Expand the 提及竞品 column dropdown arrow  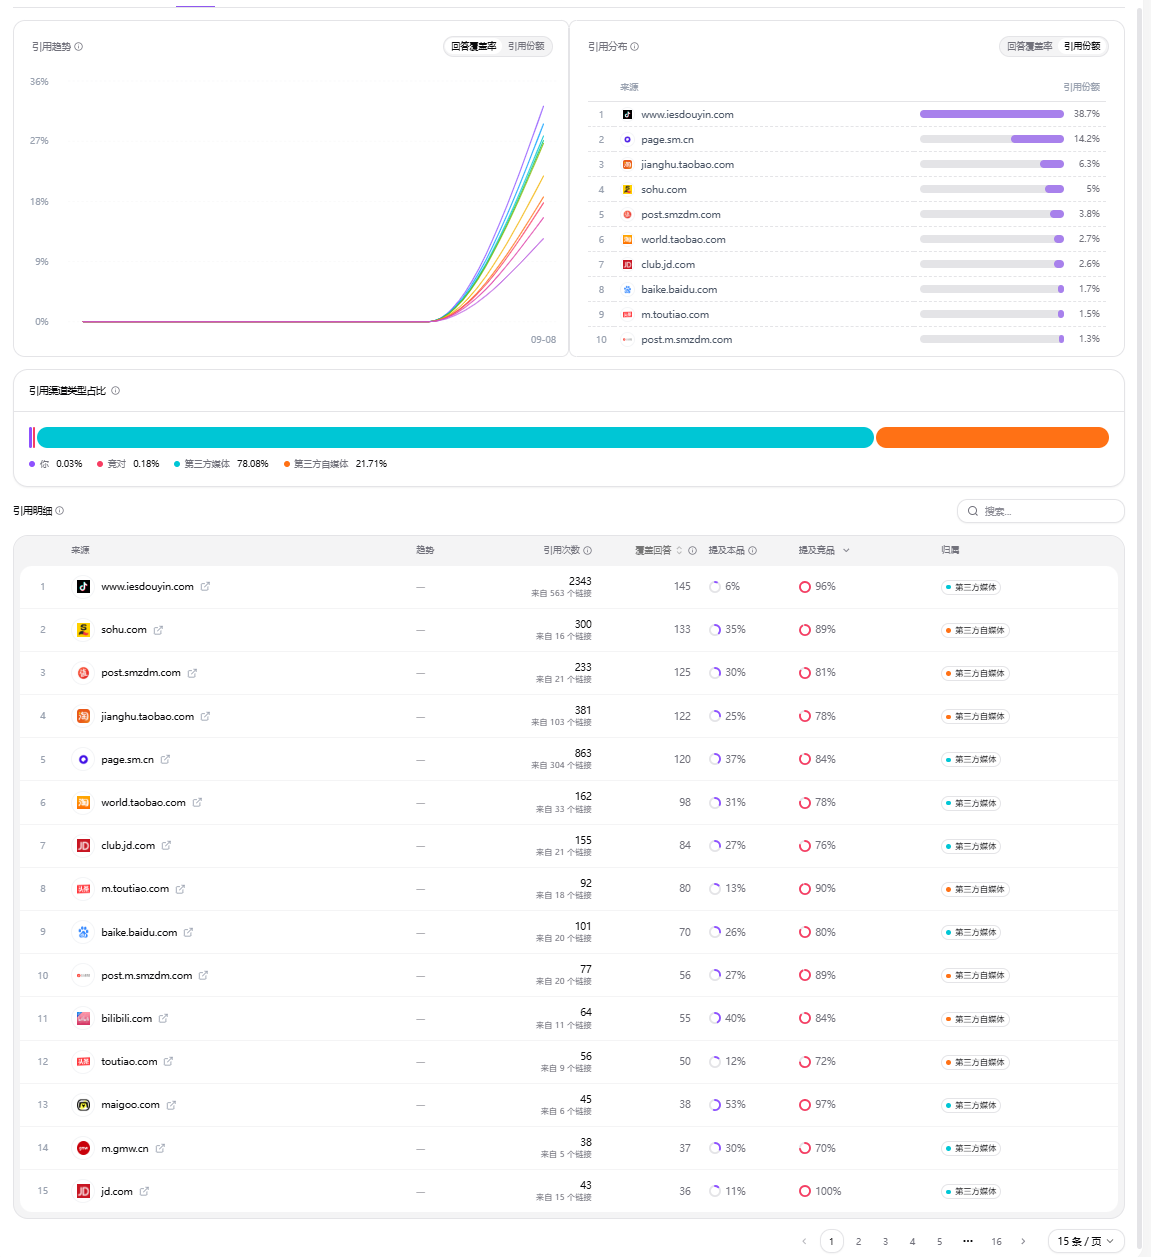click(846, 551)
